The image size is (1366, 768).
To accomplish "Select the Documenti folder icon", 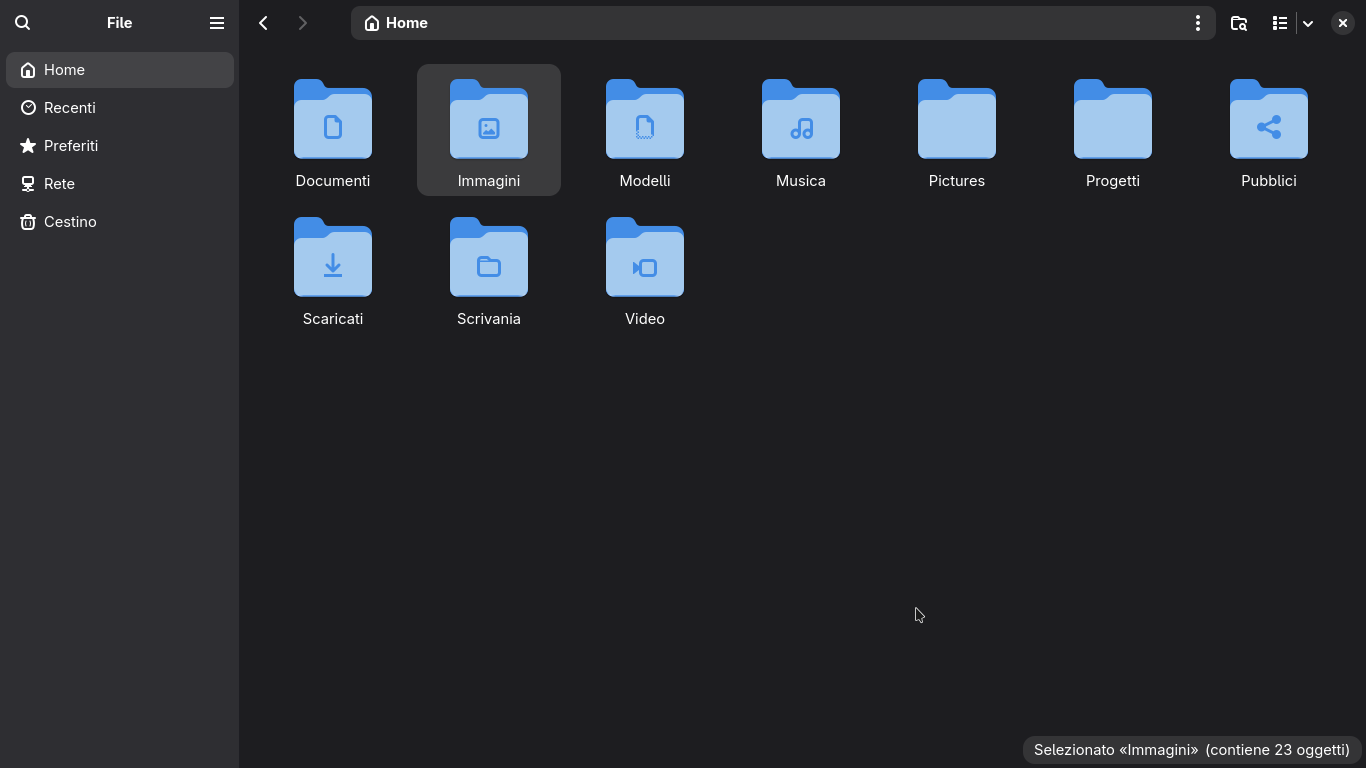I will 333,119.
